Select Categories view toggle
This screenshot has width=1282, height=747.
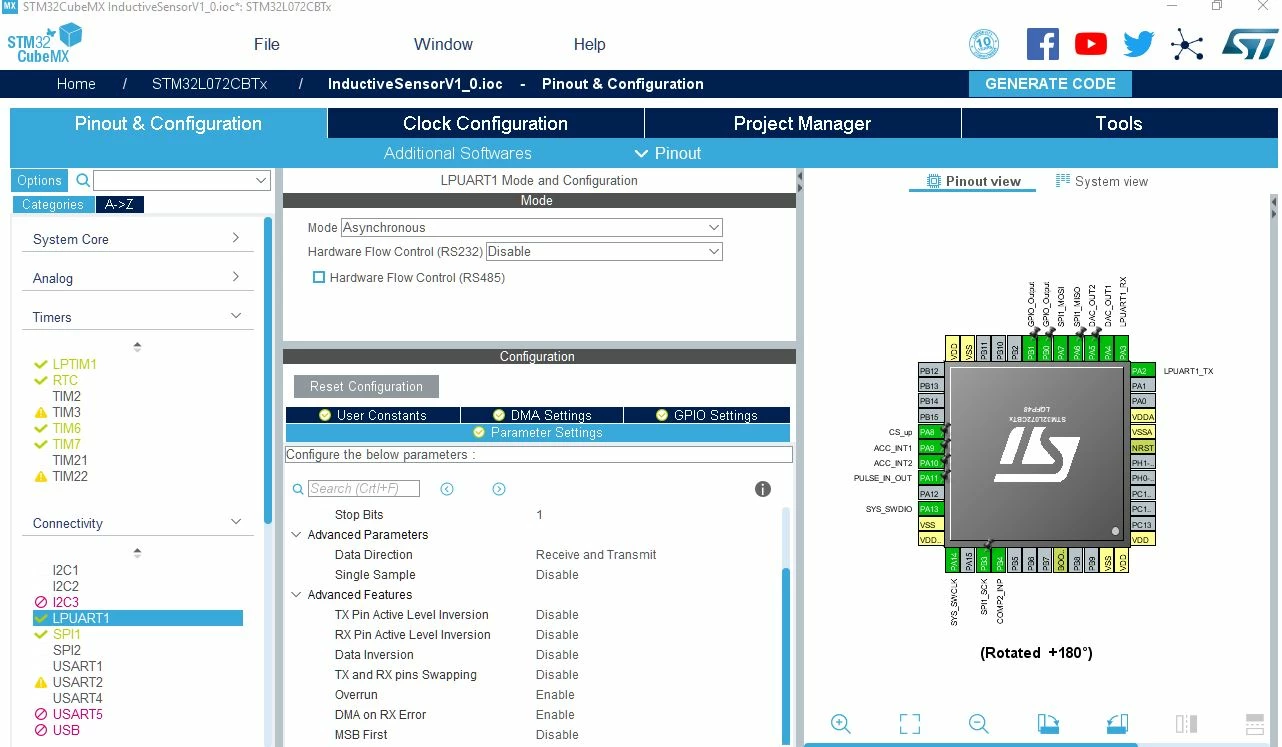pos(53,204)
